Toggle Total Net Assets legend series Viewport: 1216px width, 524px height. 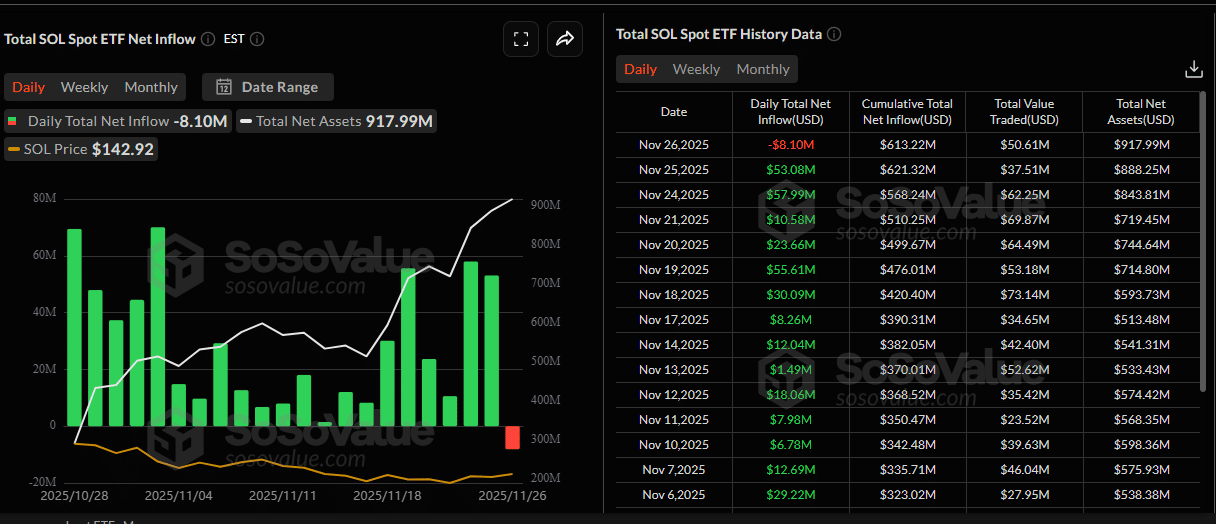[337, 121]
